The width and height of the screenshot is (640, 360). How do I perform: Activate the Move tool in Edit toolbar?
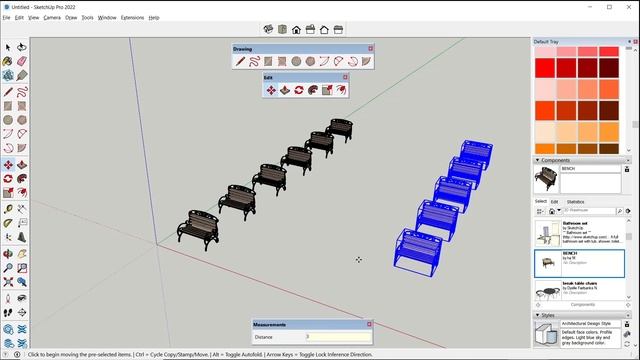[x=271, y=90]
